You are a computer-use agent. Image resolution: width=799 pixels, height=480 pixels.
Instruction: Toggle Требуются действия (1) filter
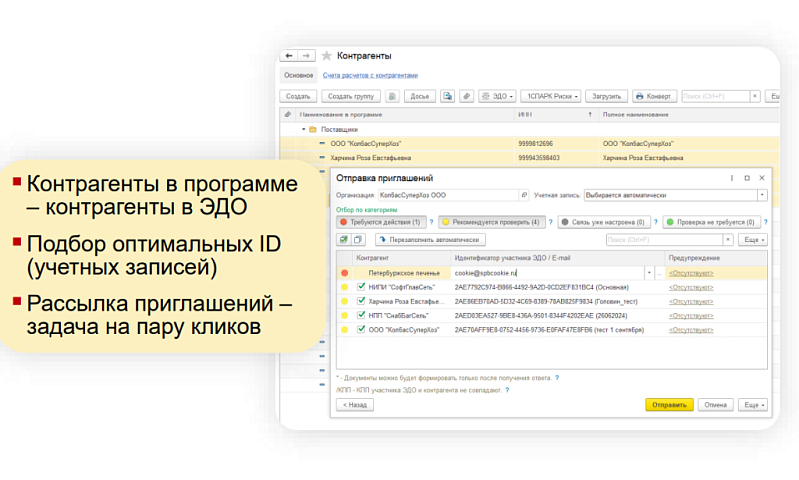381,222
